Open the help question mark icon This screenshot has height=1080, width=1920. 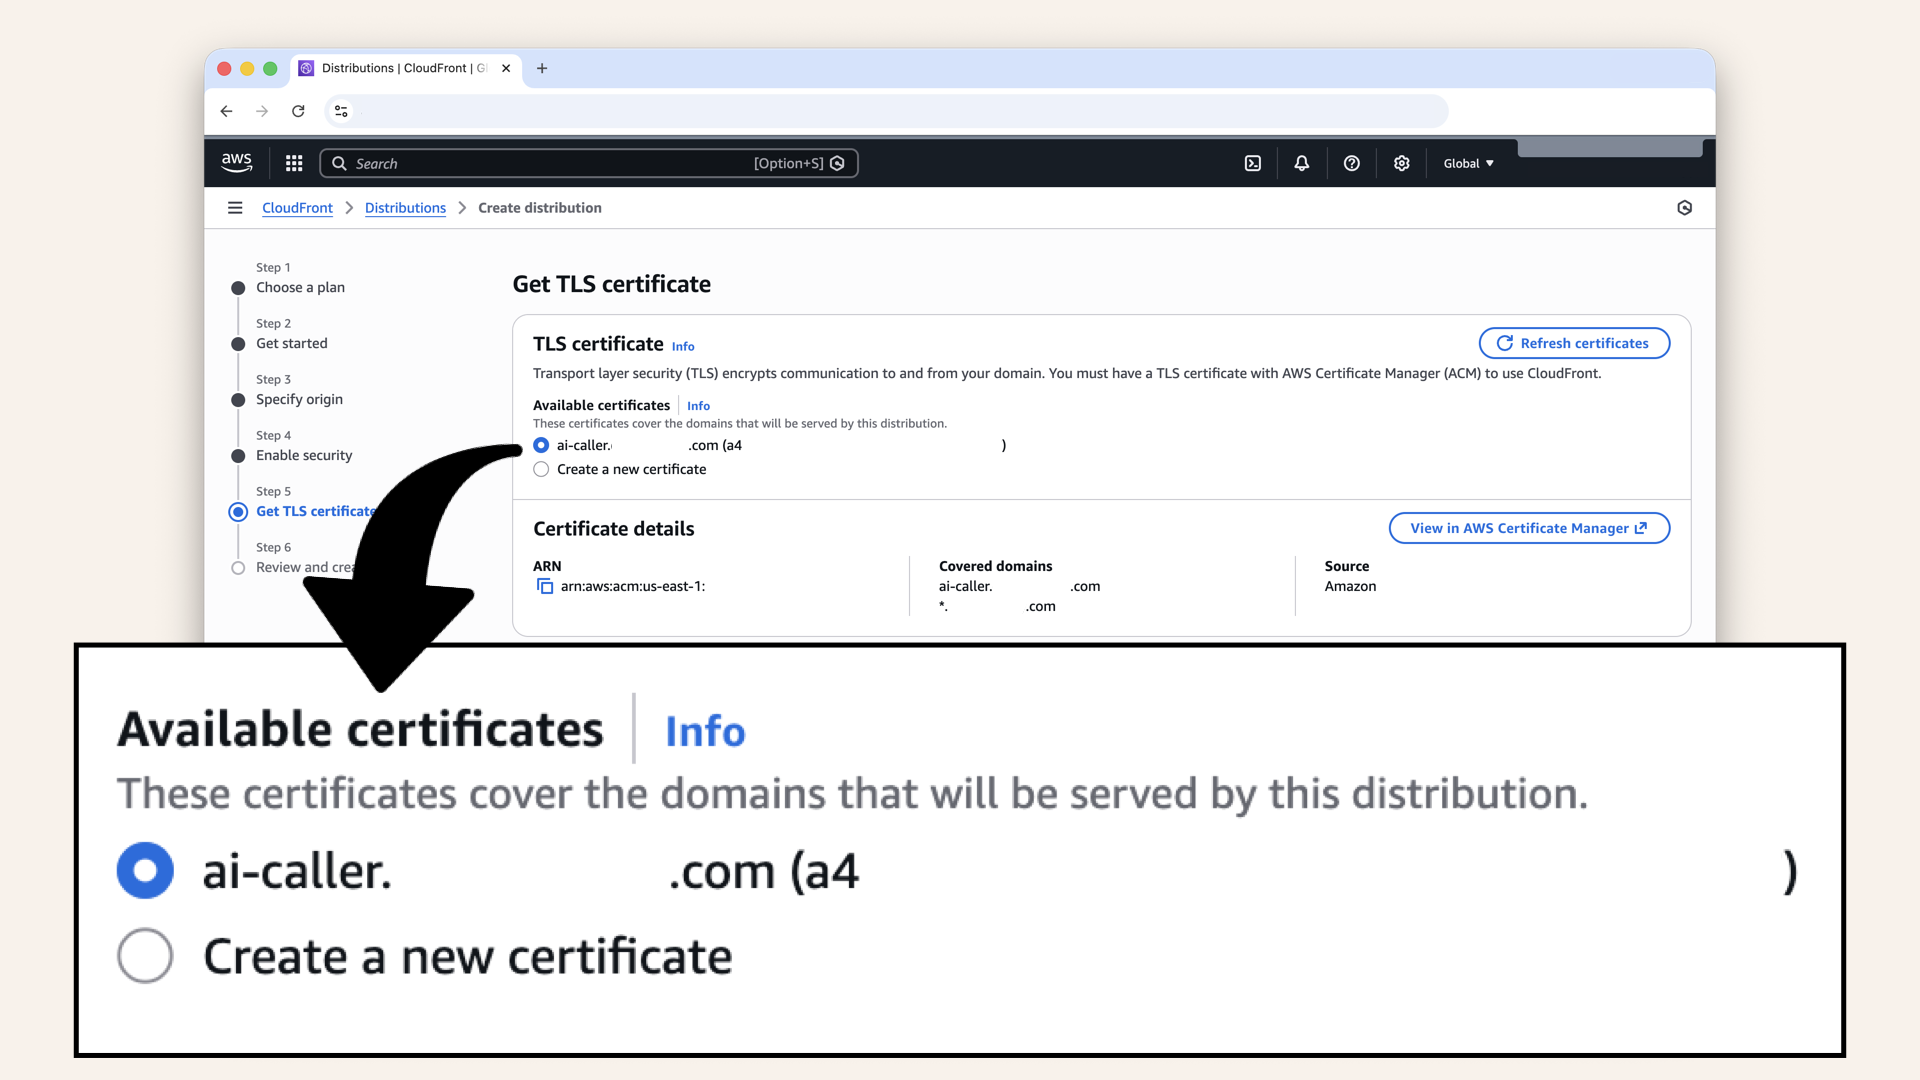point(1352,163)
